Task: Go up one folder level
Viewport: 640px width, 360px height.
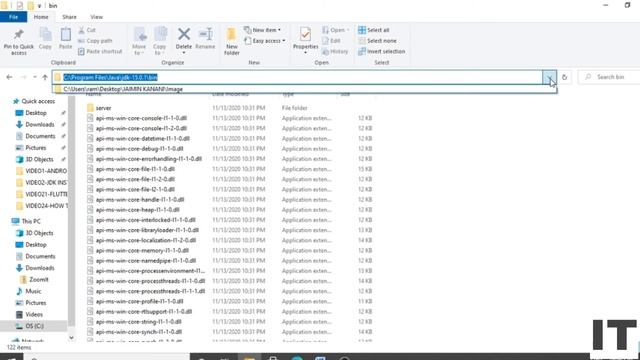Action: click(x=45, y=77)
